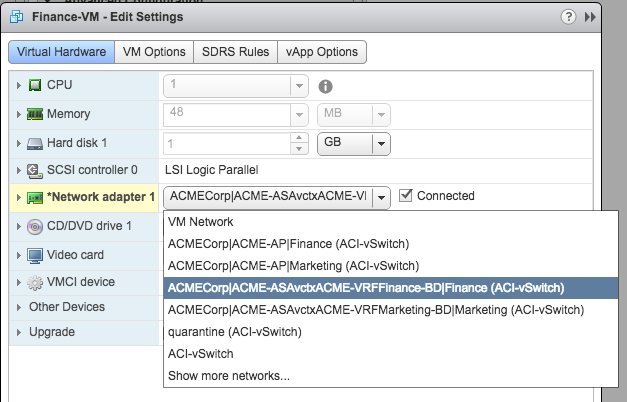
Task: Select the ACI-vSwitch entry
Action: (391, 354)
